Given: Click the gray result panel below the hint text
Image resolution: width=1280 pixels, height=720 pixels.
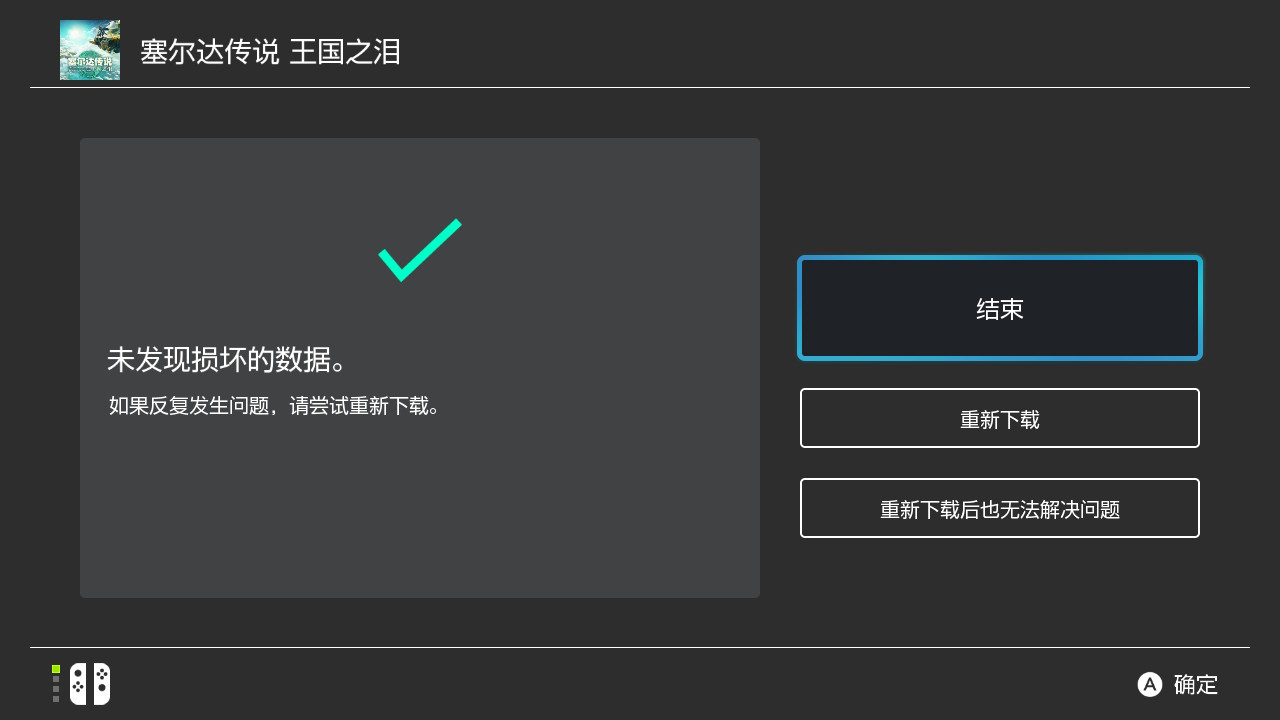Looking at the screenshot, I should click(420, 510).
